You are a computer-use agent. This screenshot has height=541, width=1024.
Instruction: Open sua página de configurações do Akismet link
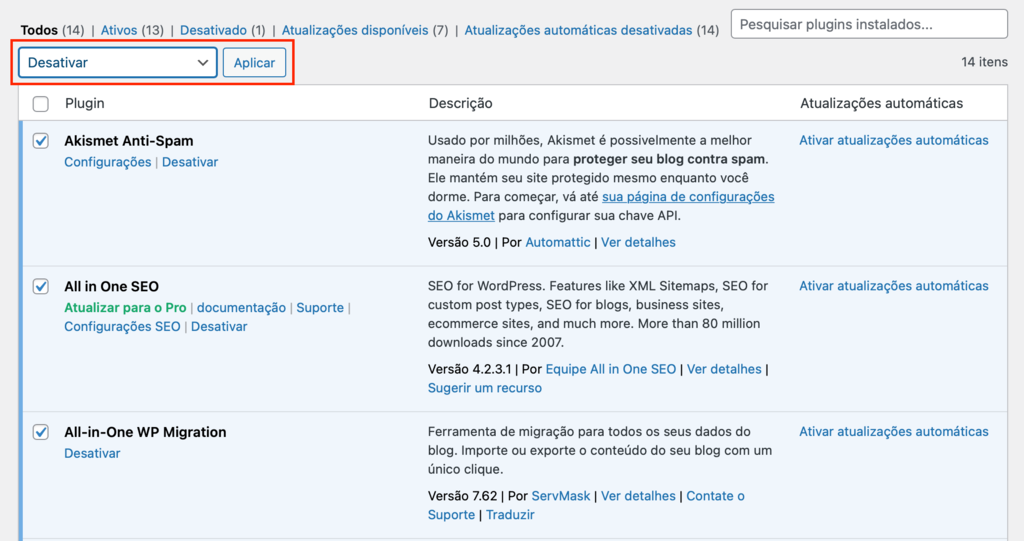point(601,206)
